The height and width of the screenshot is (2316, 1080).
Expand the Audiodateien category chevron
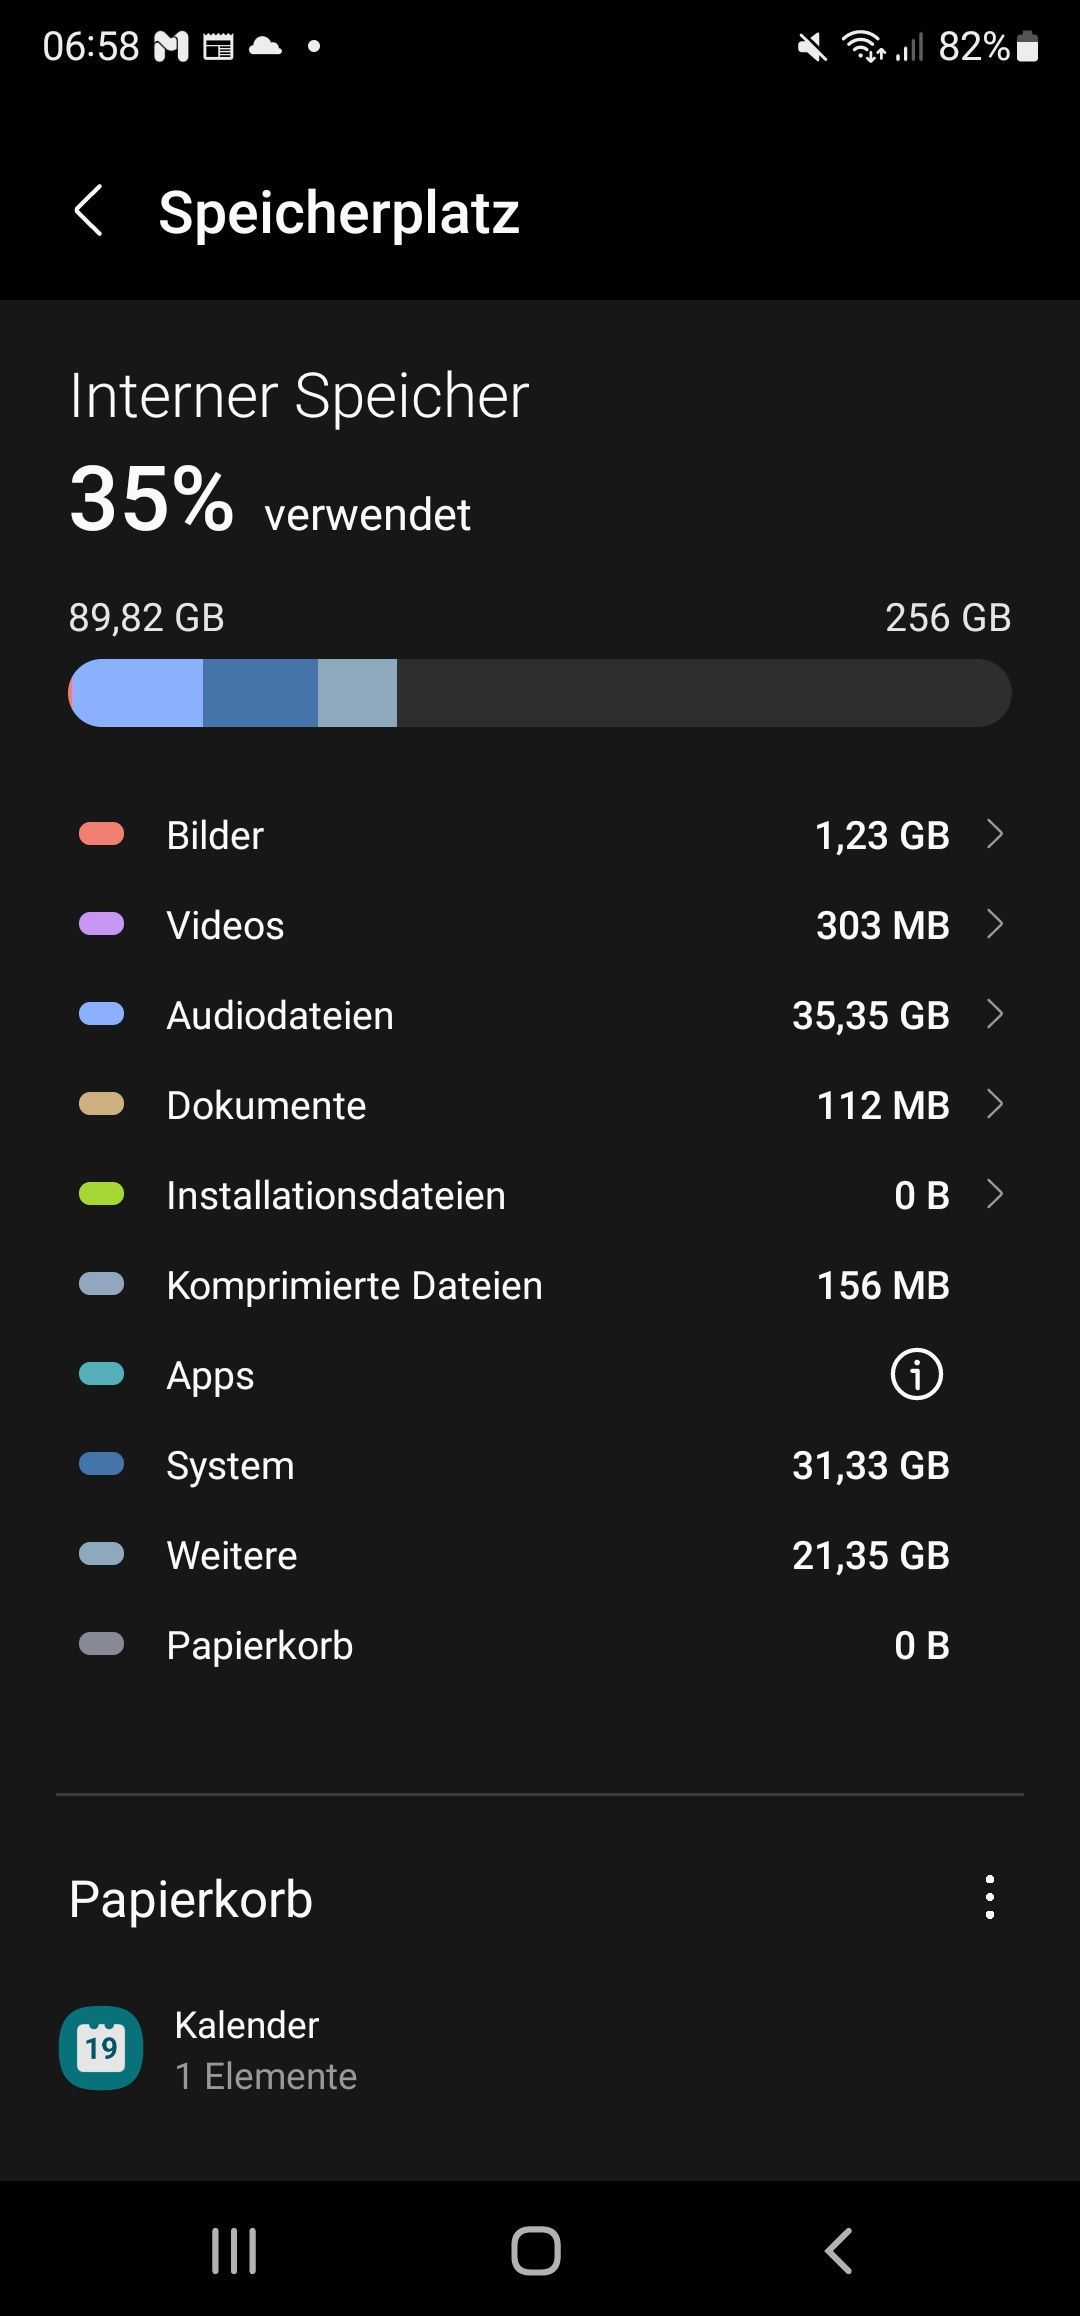point(994,1014)
